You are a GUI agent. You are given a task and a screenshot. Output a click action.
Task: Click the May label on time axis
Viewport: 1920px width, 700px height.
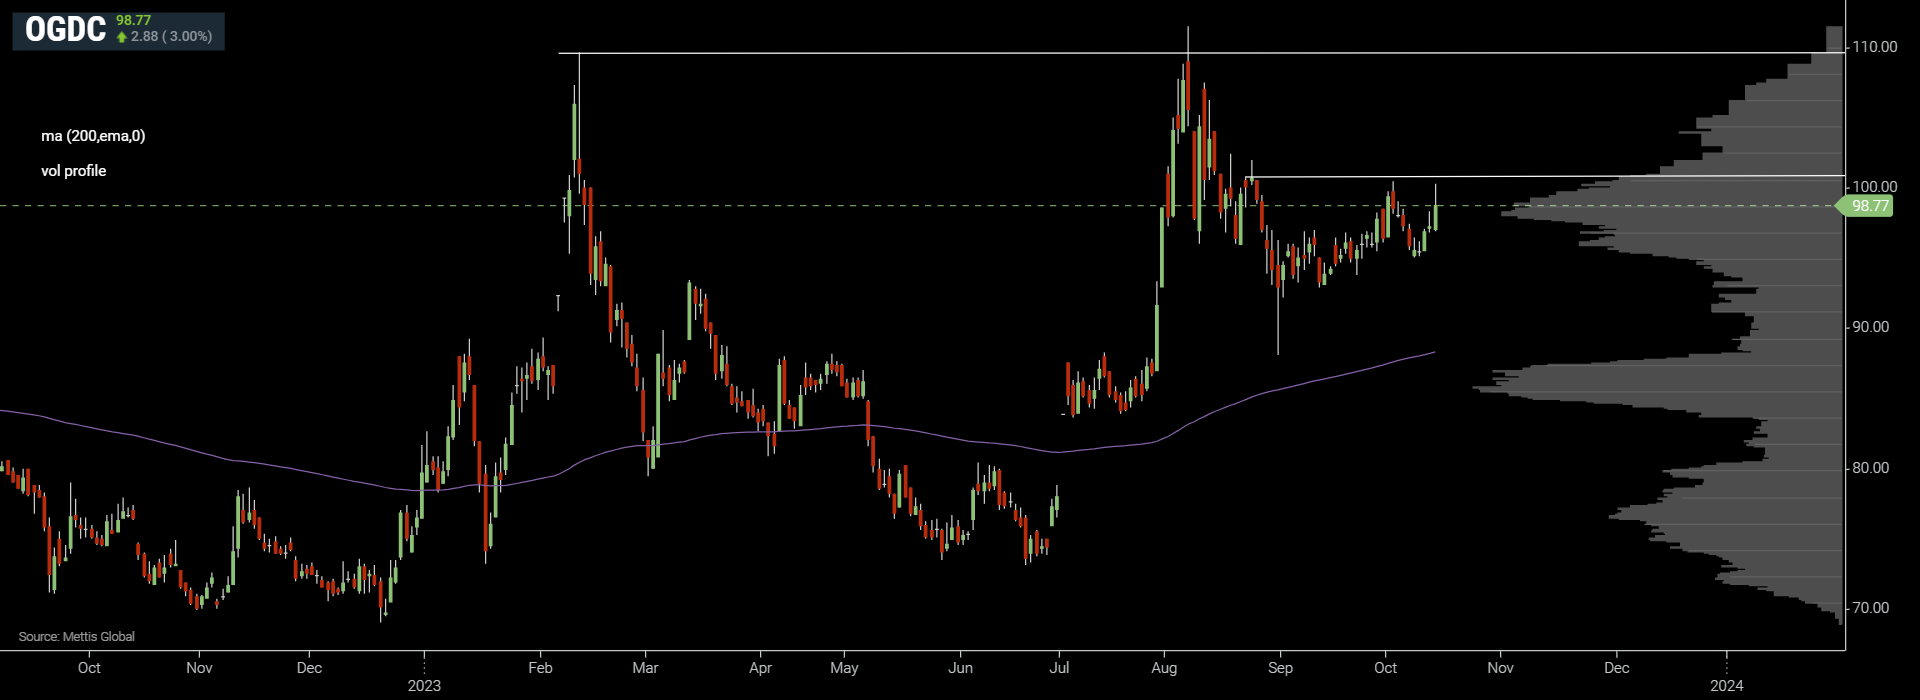[x=844, y=668]
